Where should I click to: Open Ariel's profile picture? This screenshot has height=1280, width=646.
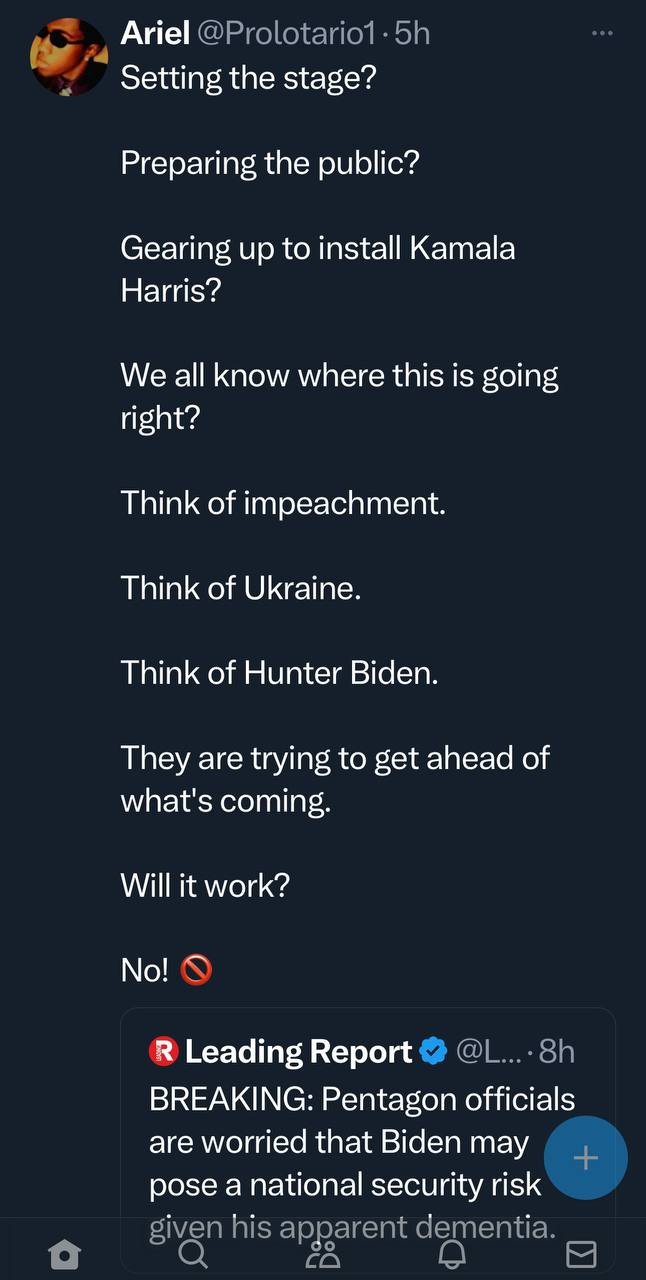(x=69, y=56)
